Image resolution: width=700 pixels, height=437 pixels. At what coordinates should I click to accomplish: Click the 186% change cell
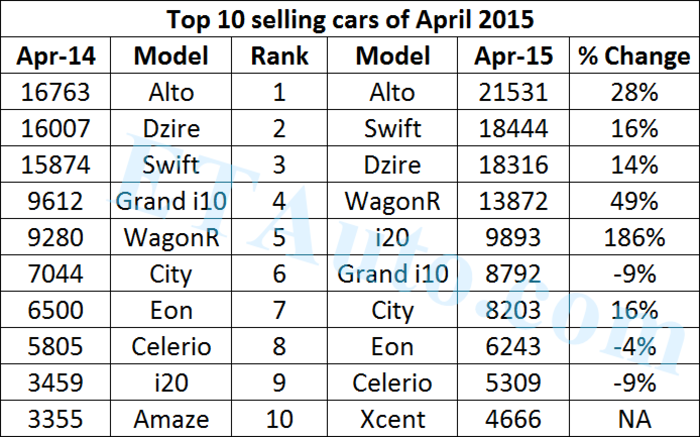pyautogui.click(x=633, y=238)
